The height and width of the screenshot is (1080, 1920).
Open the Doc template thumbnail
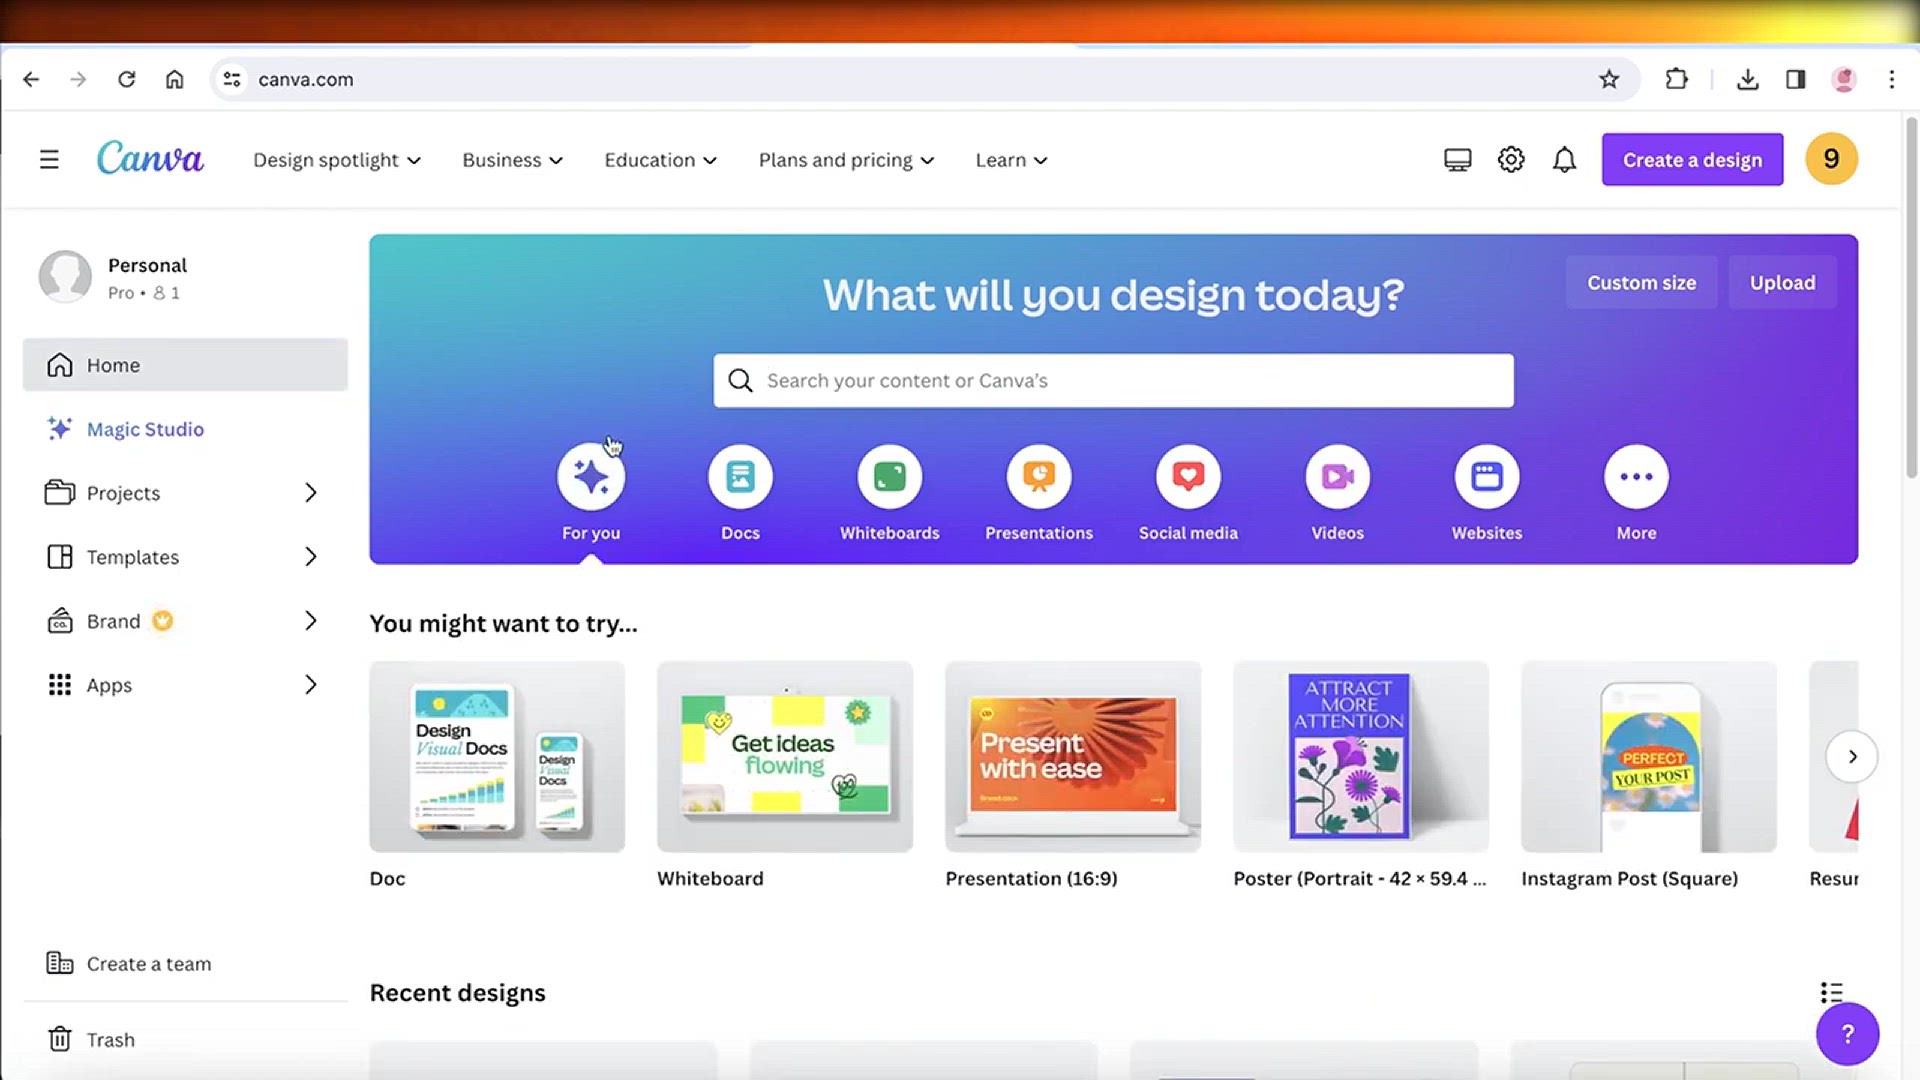click(497, 757)
